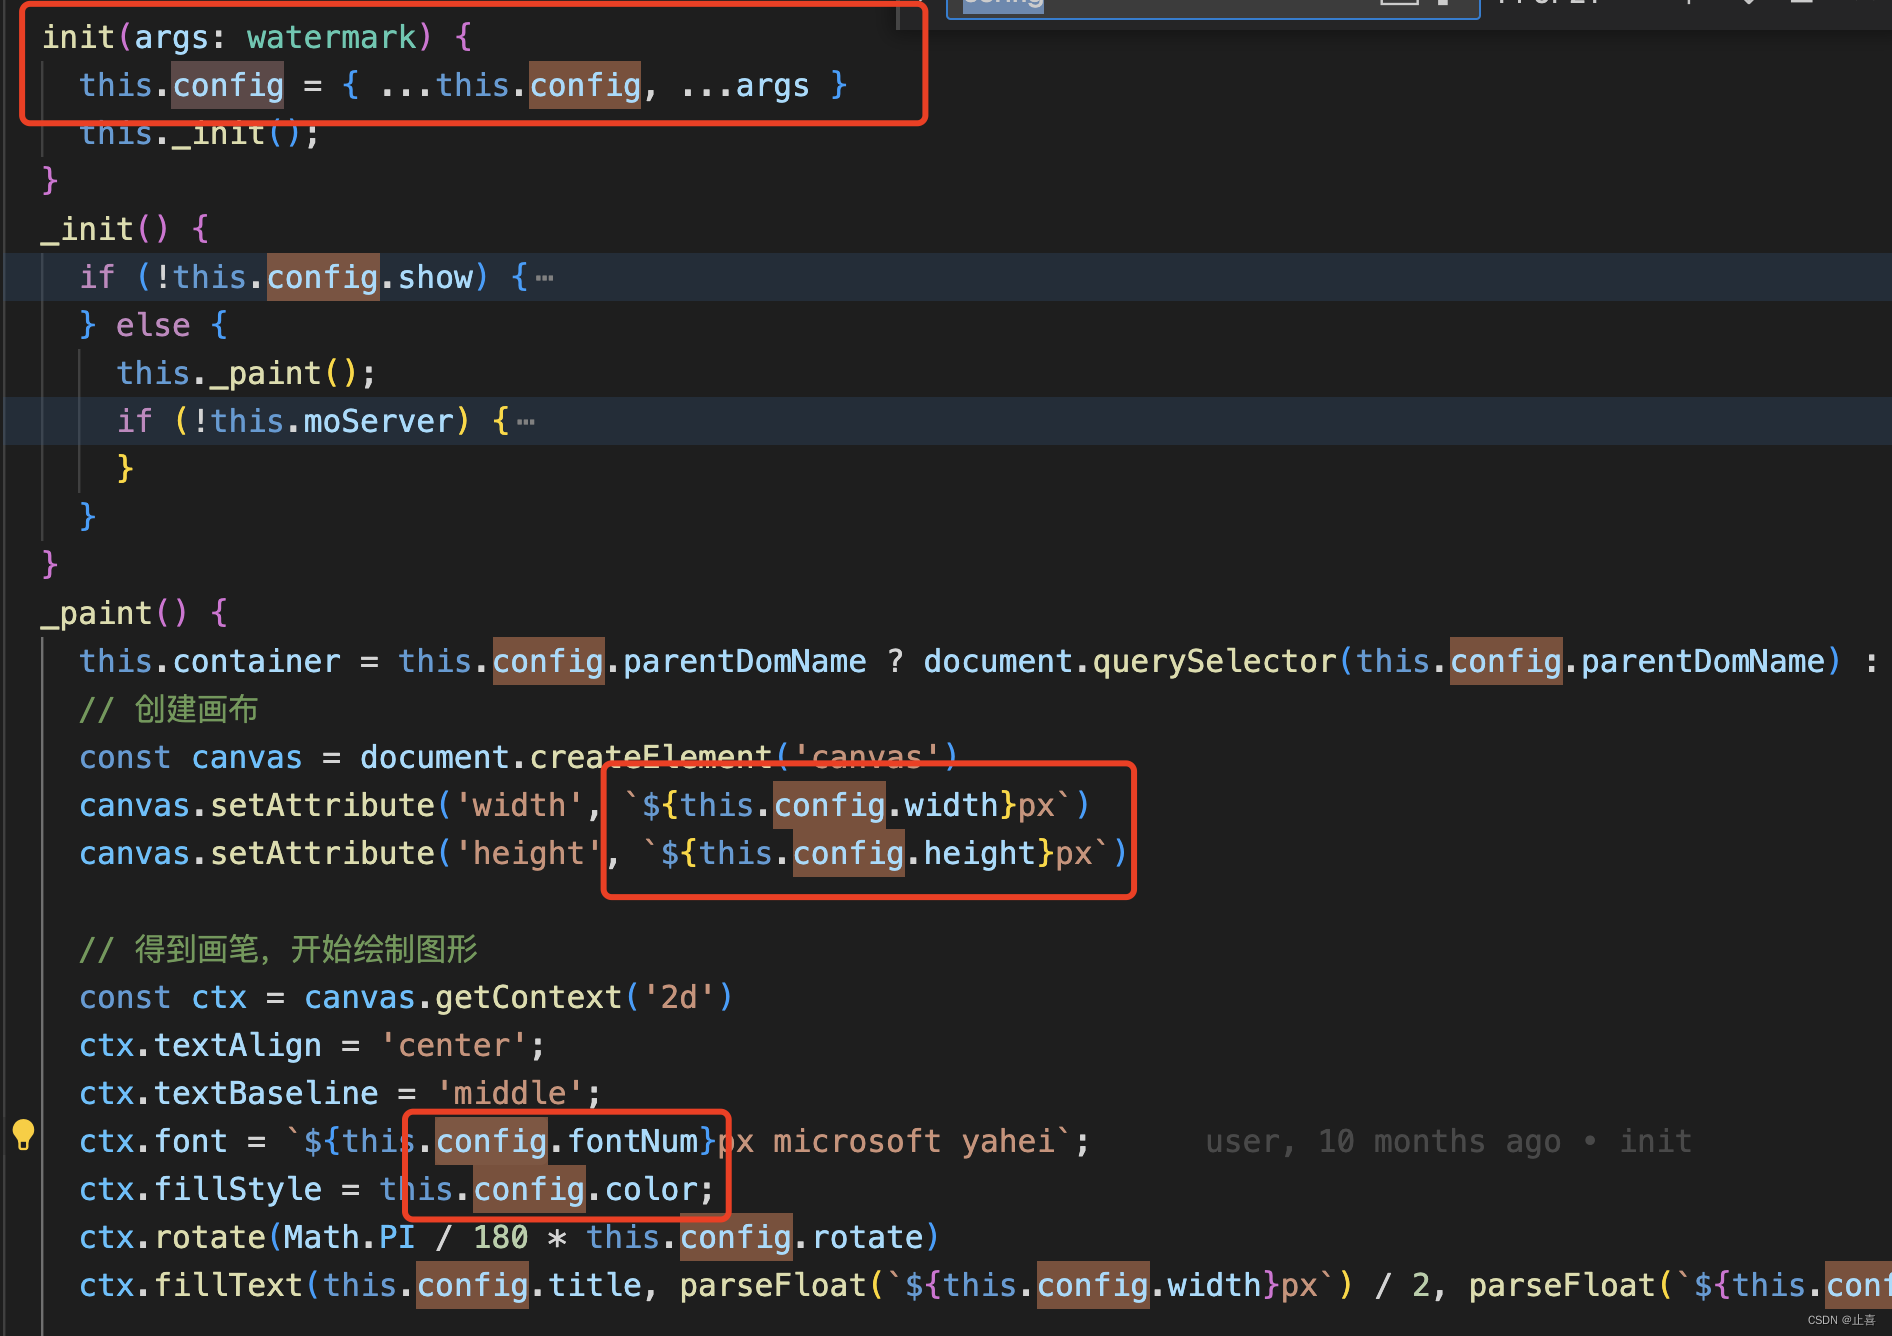
Task: Click the first 'parseFloat' call
Action: 774,1285
